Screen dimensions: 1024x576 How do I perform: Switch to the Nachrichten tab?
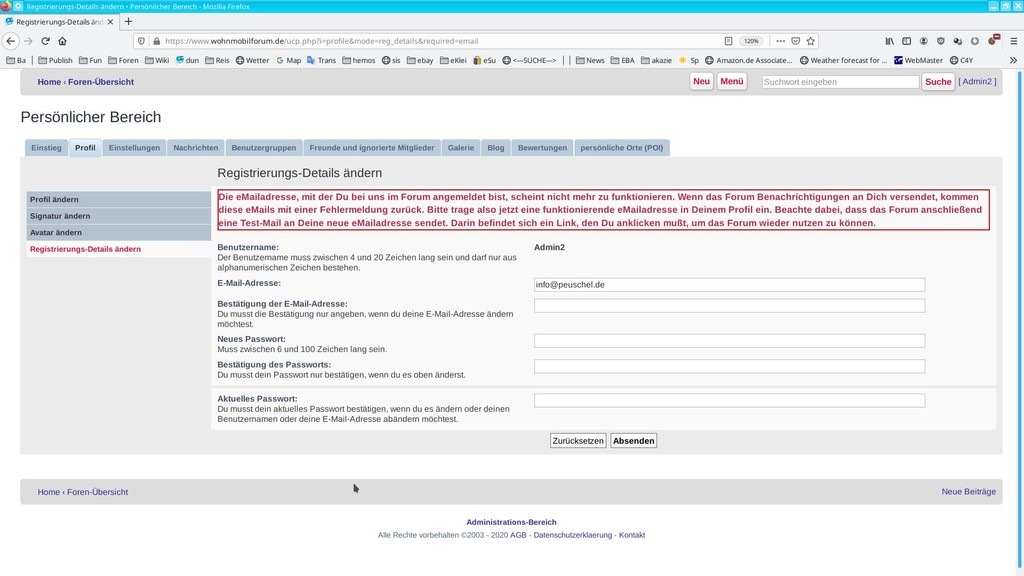tap(195, 148)
